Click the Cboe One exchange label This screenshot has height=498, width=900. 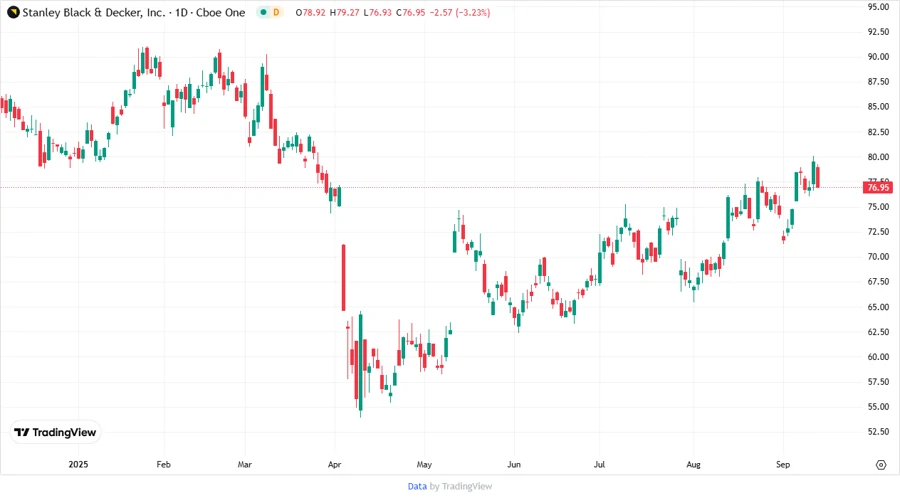point(220,12)
